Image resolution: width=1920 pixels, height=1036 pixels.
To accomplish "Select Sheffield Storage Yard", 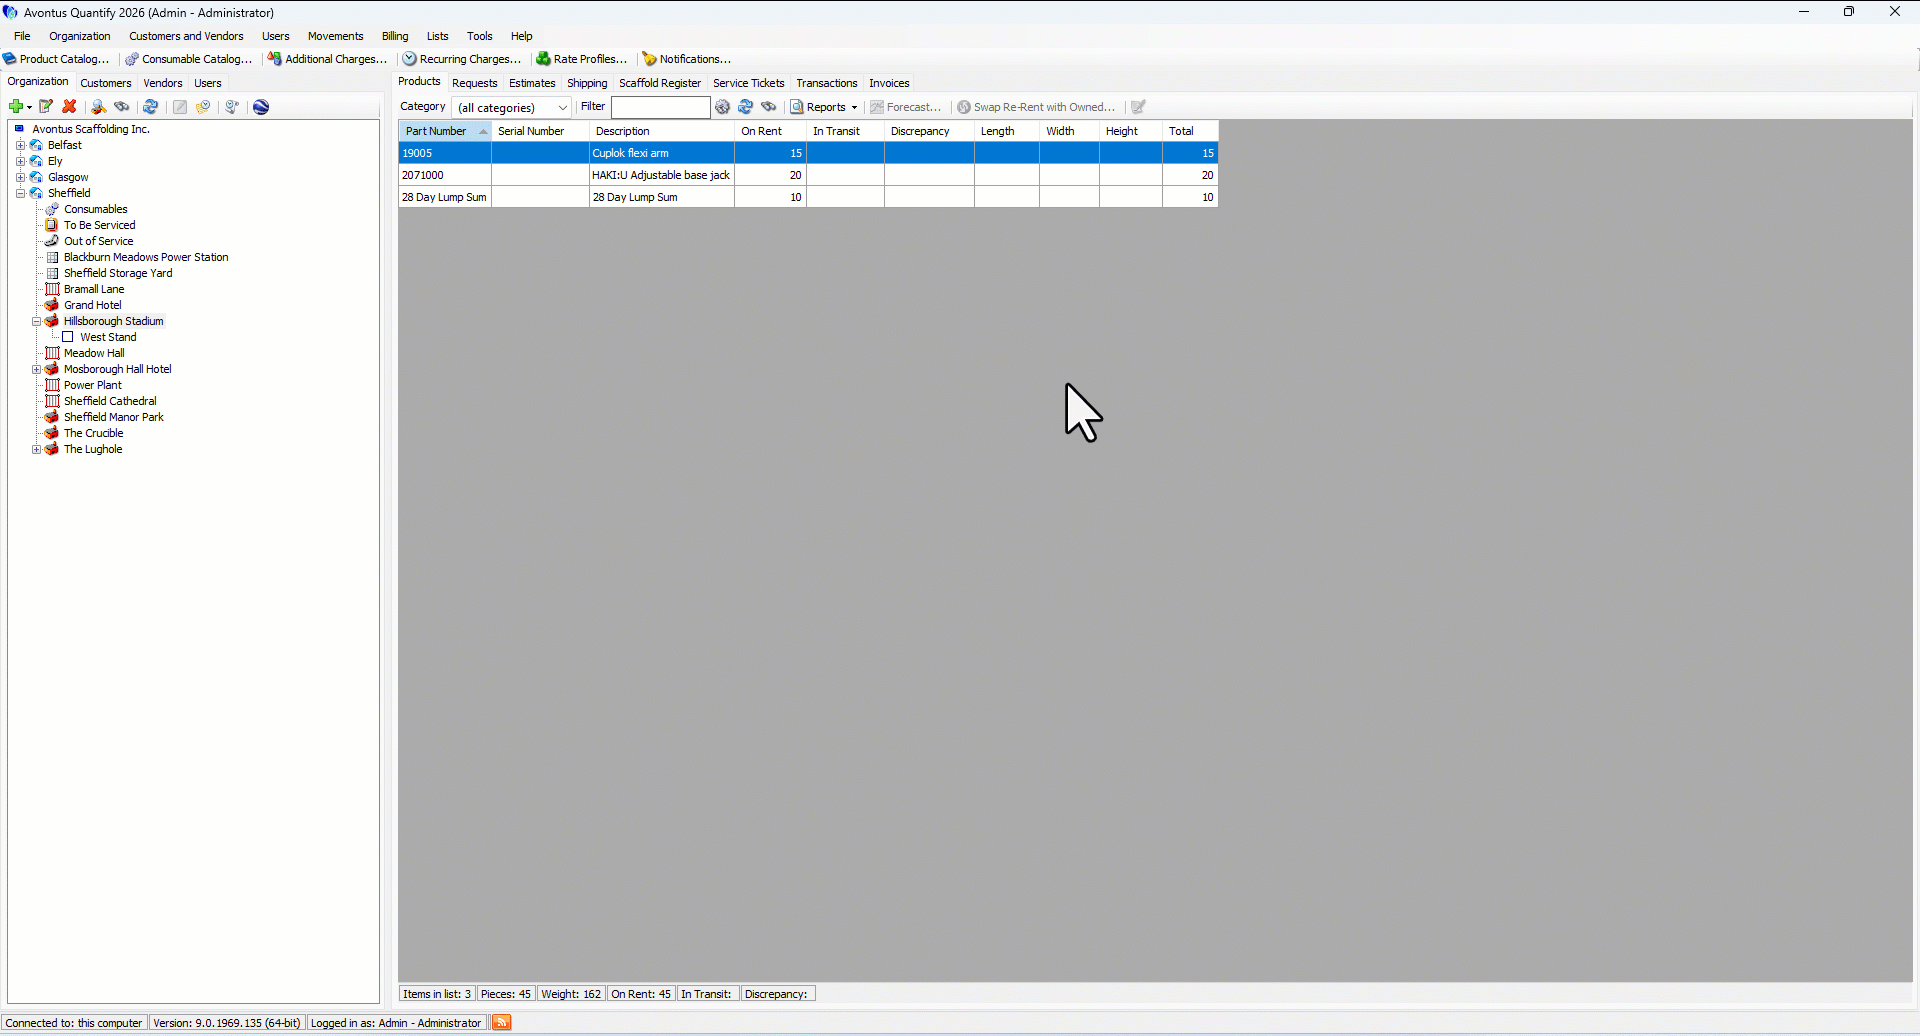I will (118, 273).
